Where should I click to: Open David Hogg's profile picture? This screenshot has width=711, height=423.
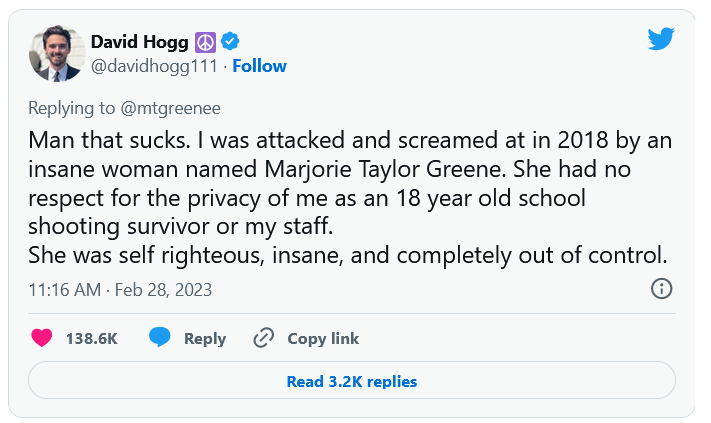(55, 53)
